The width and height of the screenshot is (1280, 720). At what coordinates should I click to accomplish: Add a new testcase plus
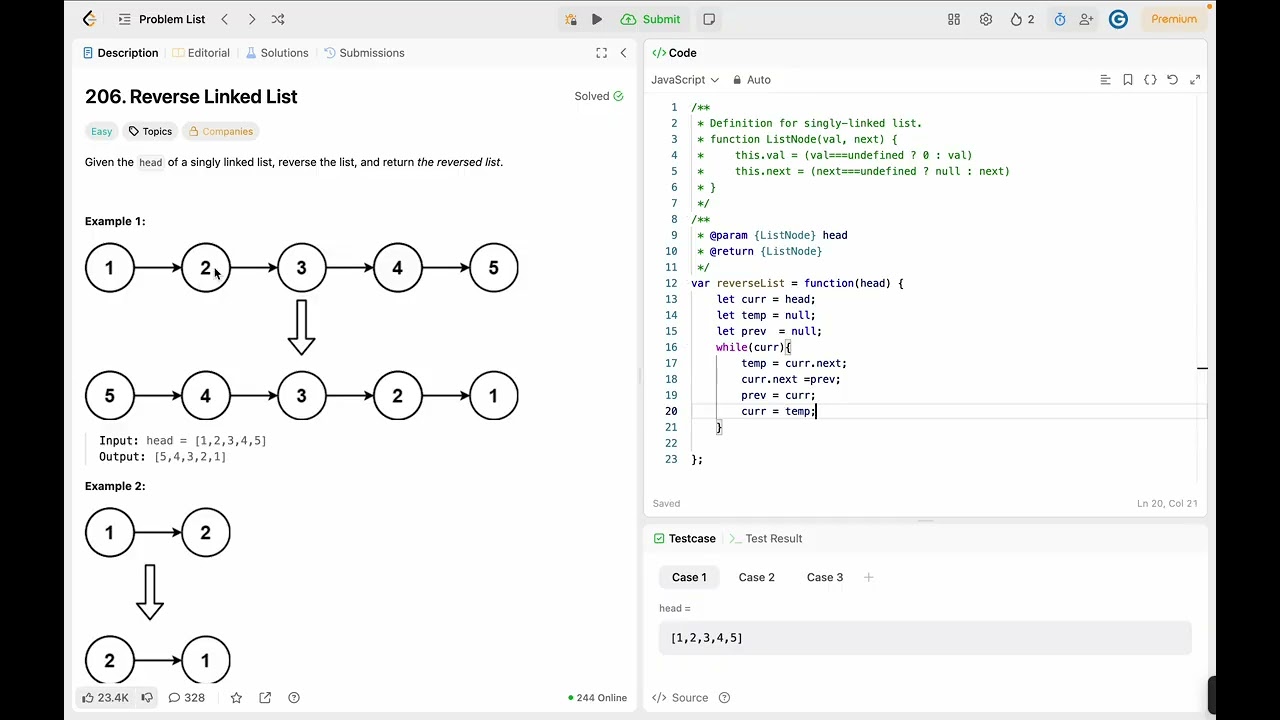pos(868,577)
